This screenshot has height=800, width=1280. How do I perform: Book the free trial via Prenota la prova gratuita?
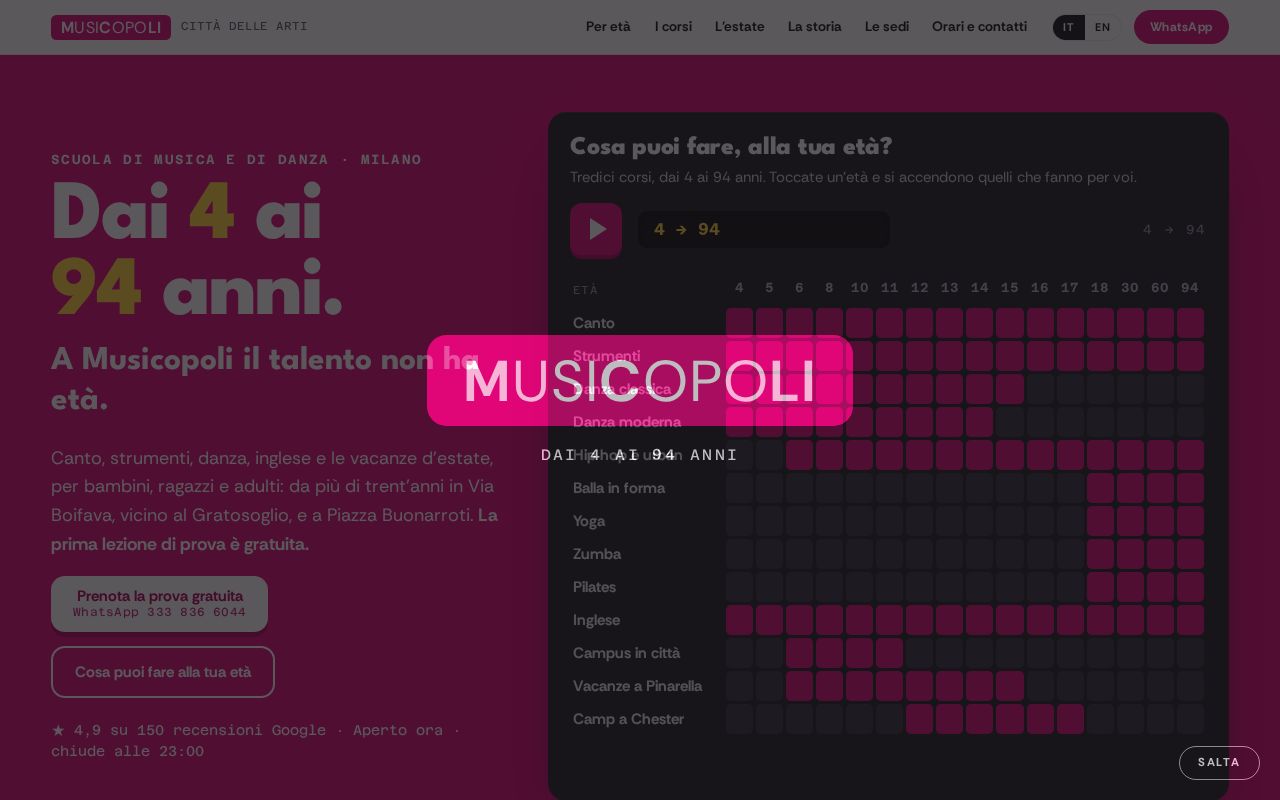159,603
